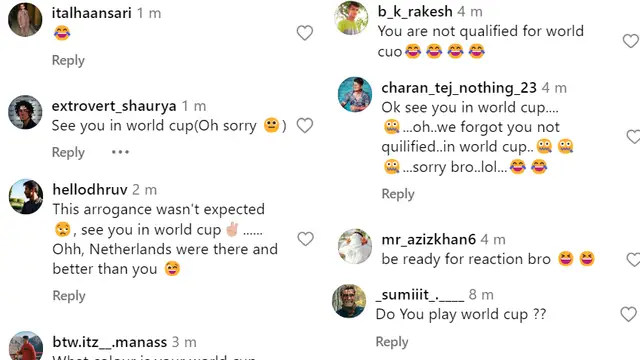Screen dimensions: 640x360
Task: Tap the heart beside _sumiiit_ comment
Action: click(628, 314)
